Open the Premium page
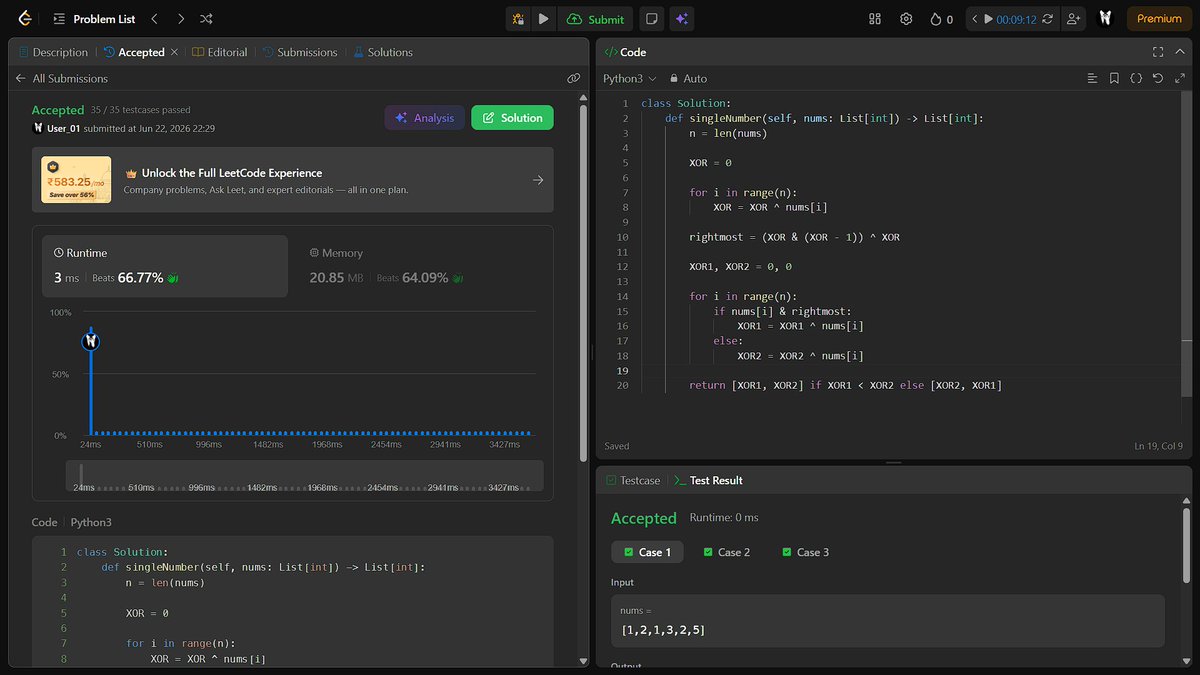1200x675 pixels. (x=1159, y=18)
